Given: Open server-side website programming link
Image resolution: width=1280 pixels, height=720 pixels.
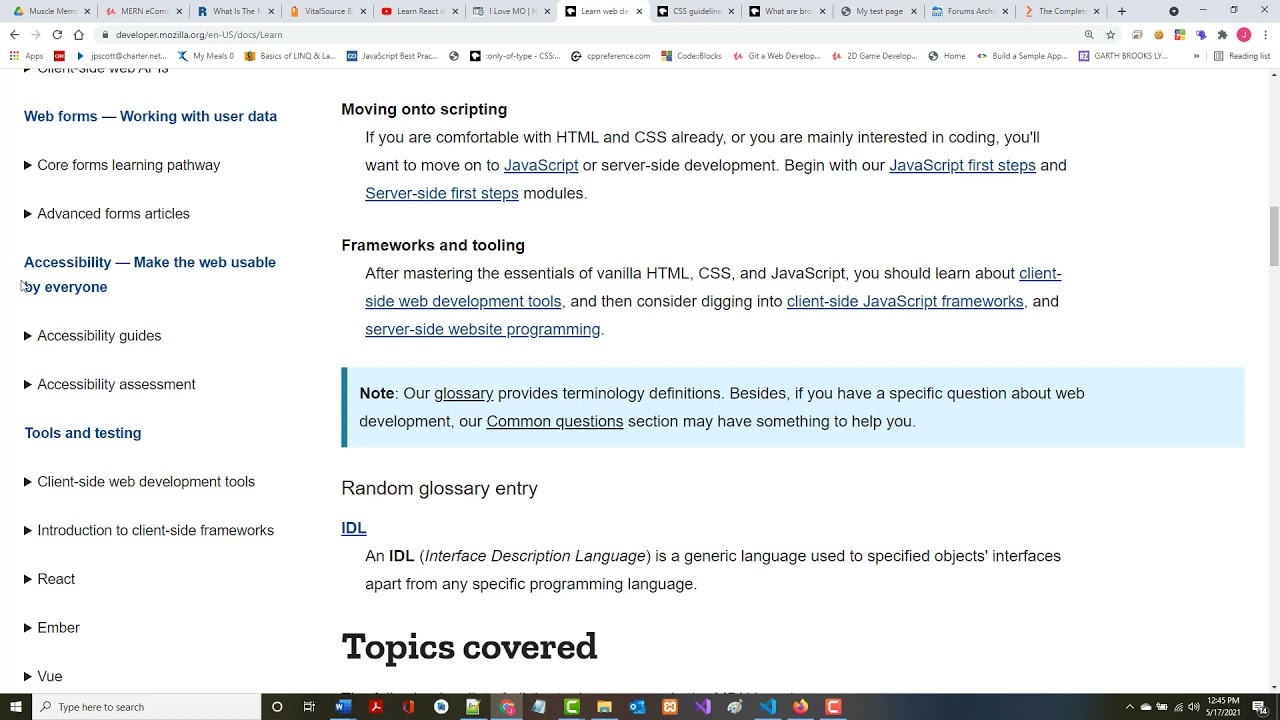Looking at the screenshot, I should tap(483, 329).
